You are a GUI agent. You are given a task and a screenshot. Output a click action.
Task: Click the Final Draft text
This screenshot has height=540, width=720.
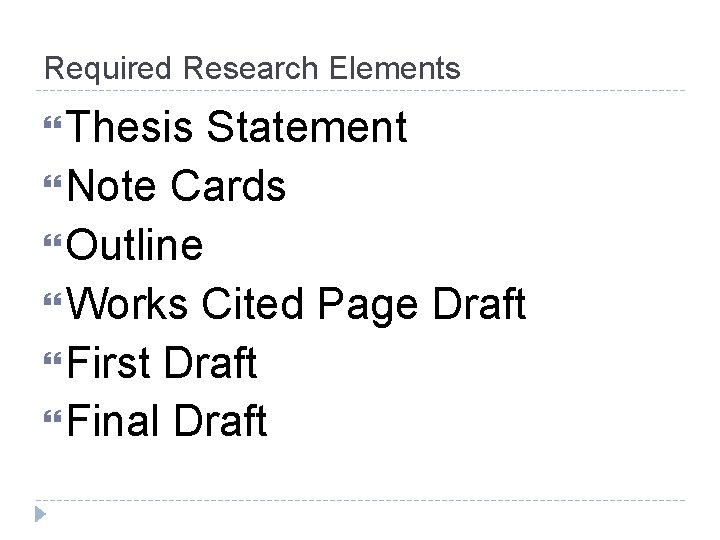167,421
